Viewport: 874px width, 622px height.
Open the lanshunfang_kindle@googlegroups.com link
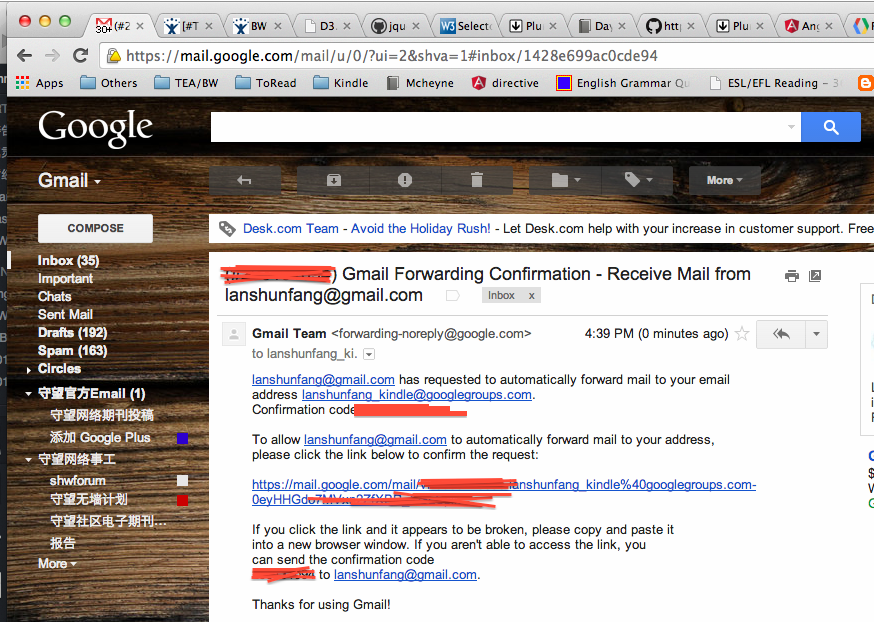coord(417,395)
